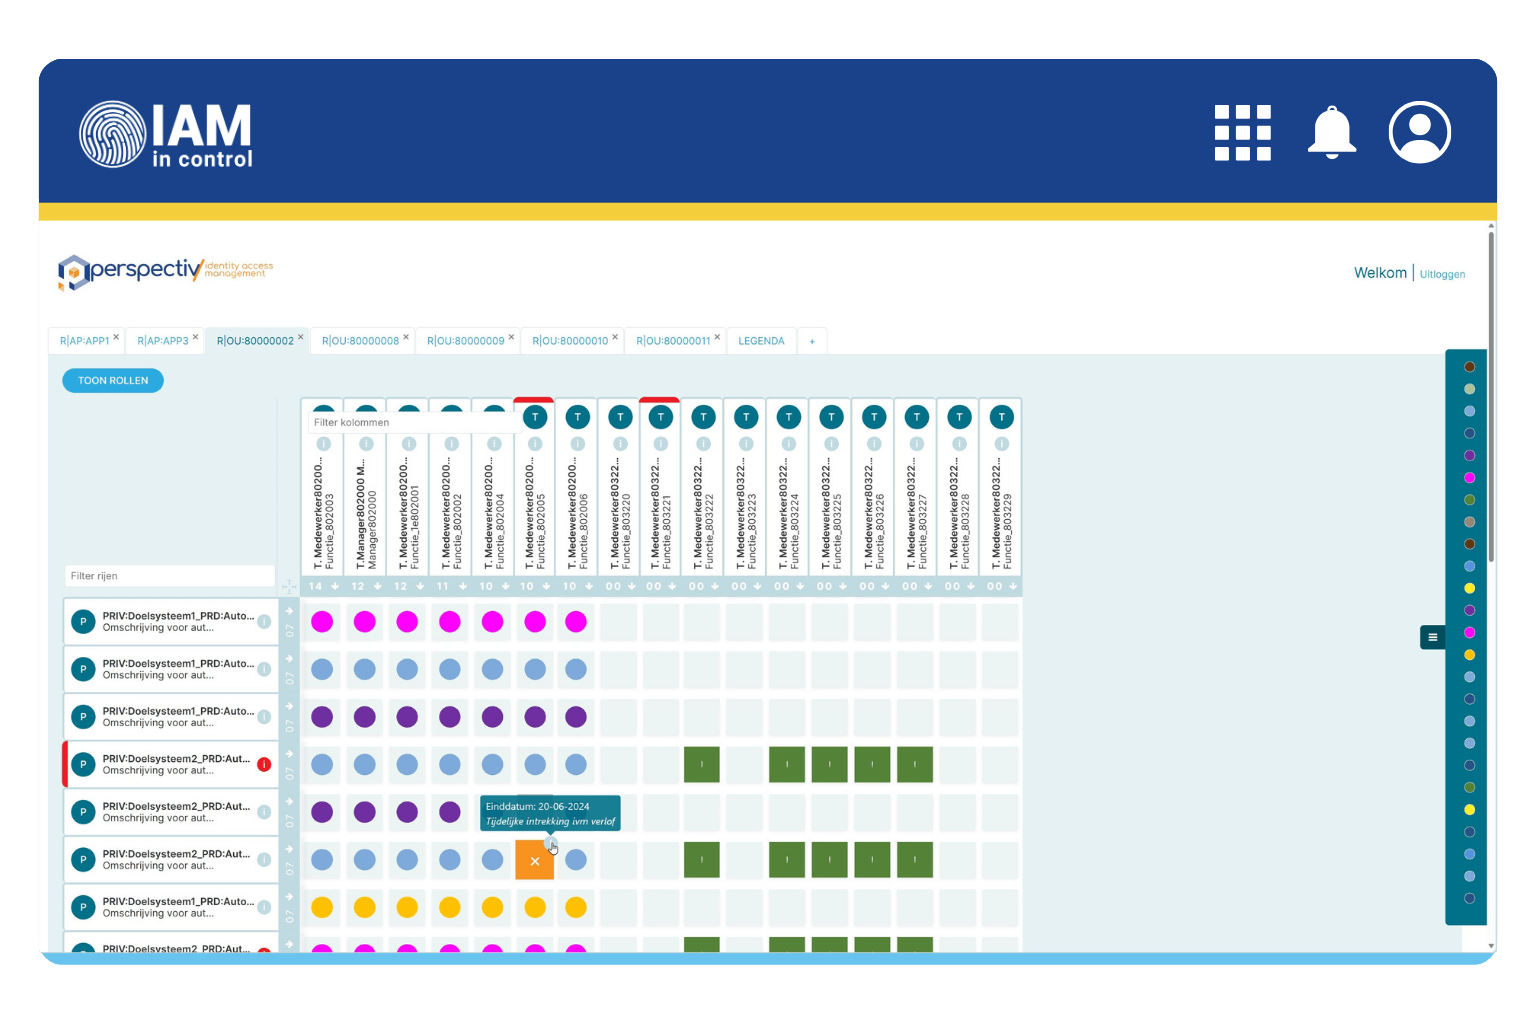Toggle the yellow circle under Manager802000 column
The image size is (1536, 1024).
coord(365,907)
